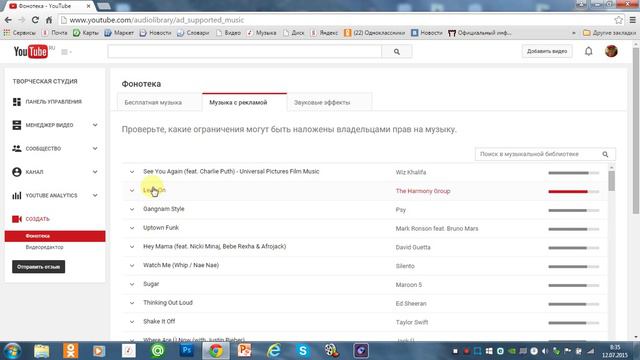
Task: Expand the Gangnam Style track details
Action: [132, 209]
